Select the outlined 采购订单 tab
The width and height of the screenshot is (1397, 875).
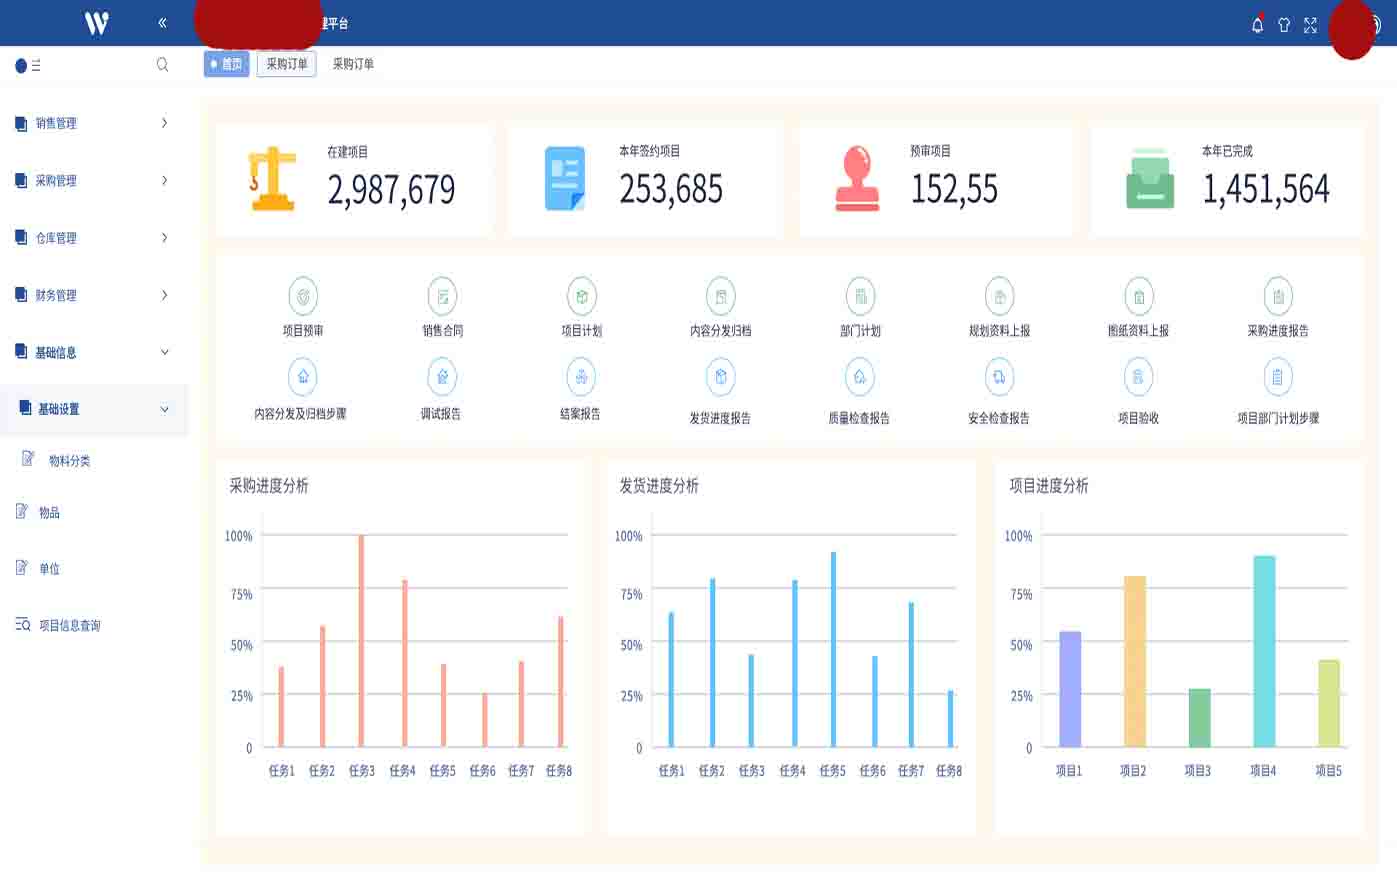click(x=286, y=64)
